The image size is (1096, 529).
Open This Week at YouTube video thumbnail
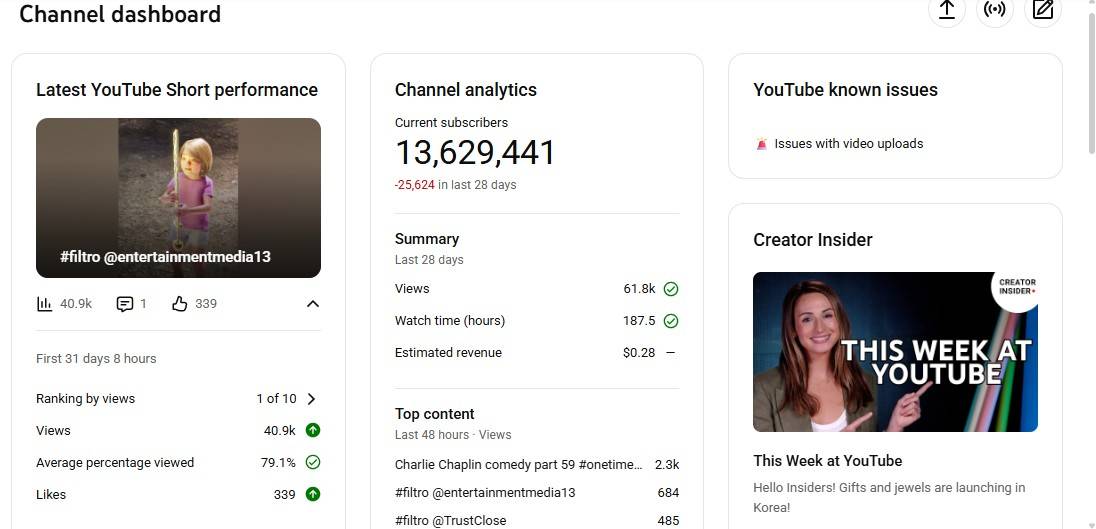point(895,352)
